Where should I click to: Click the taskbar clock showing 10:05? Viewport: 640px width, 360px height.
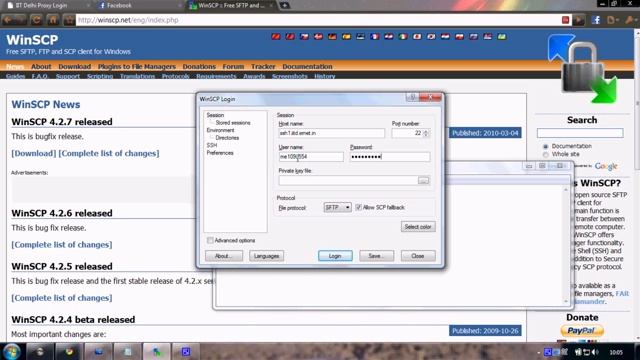tap(616, 352)
